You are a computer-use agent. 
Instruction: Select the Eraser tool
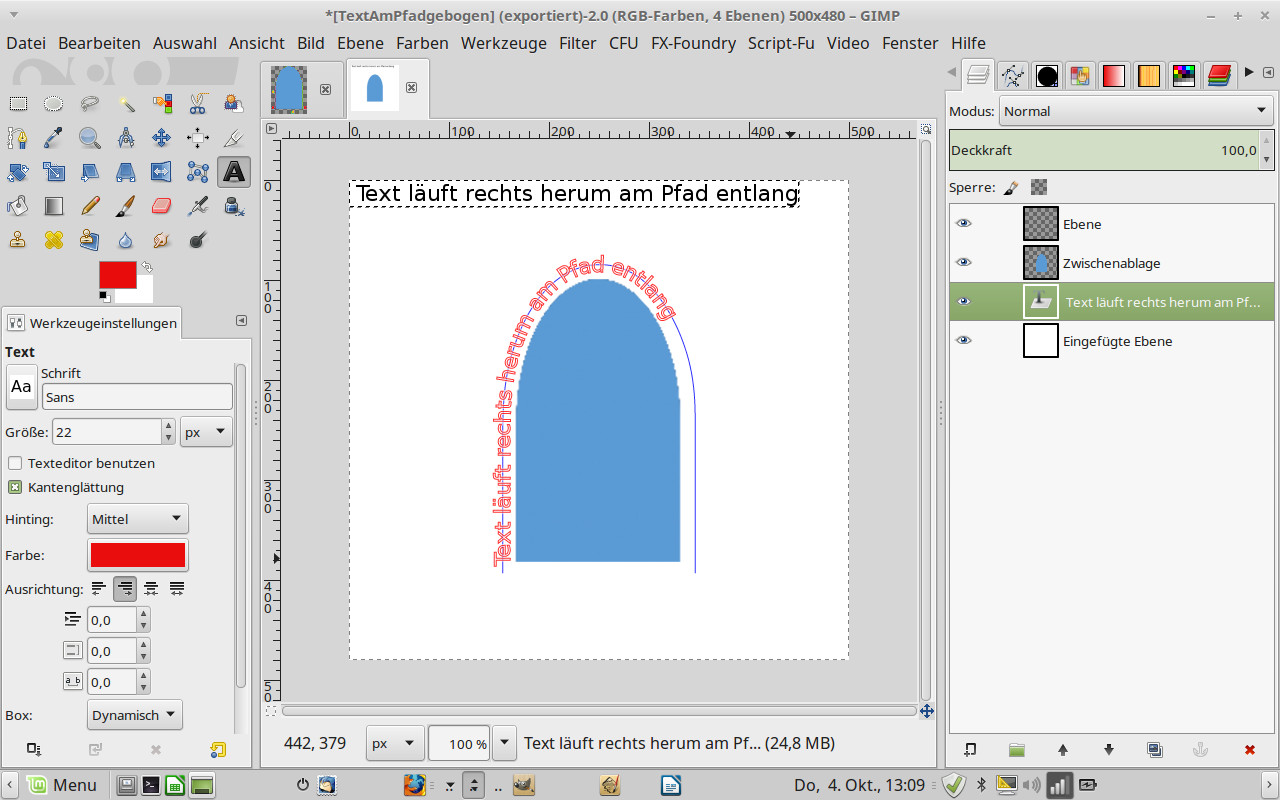coord(162,206)
